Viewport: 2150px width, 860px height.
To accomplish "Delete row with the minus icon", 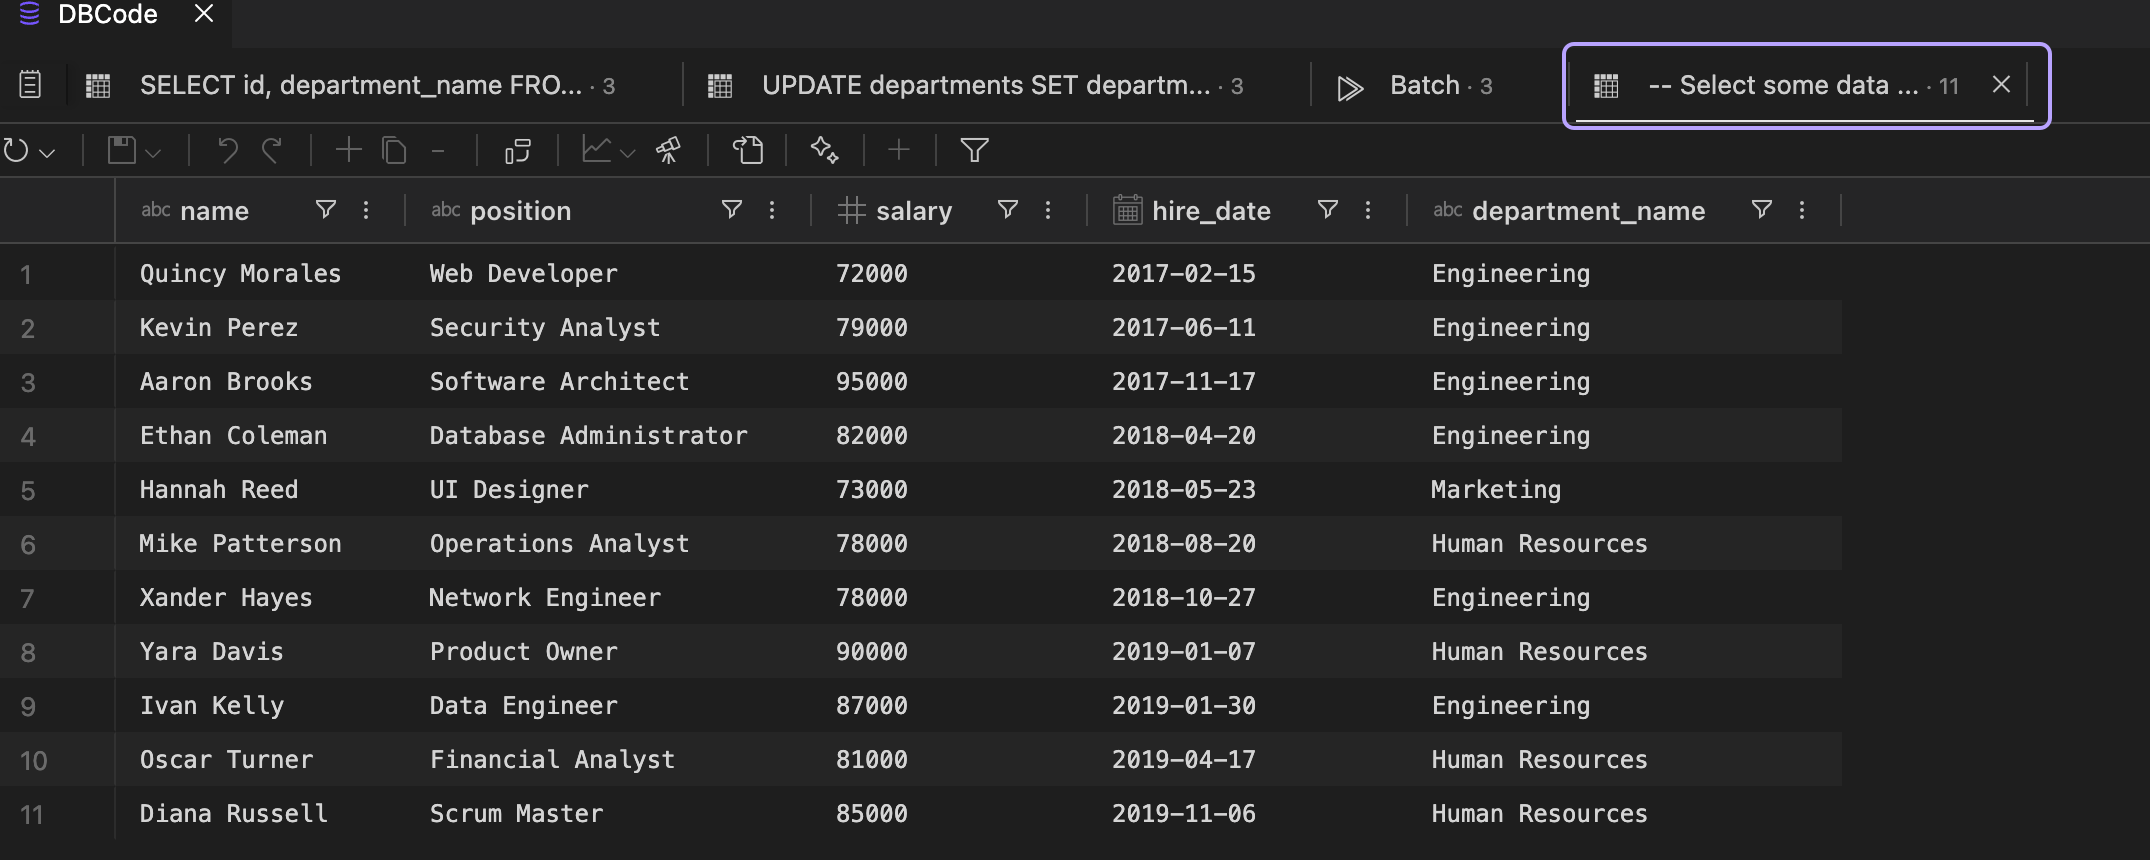I will tap(438, 151).
